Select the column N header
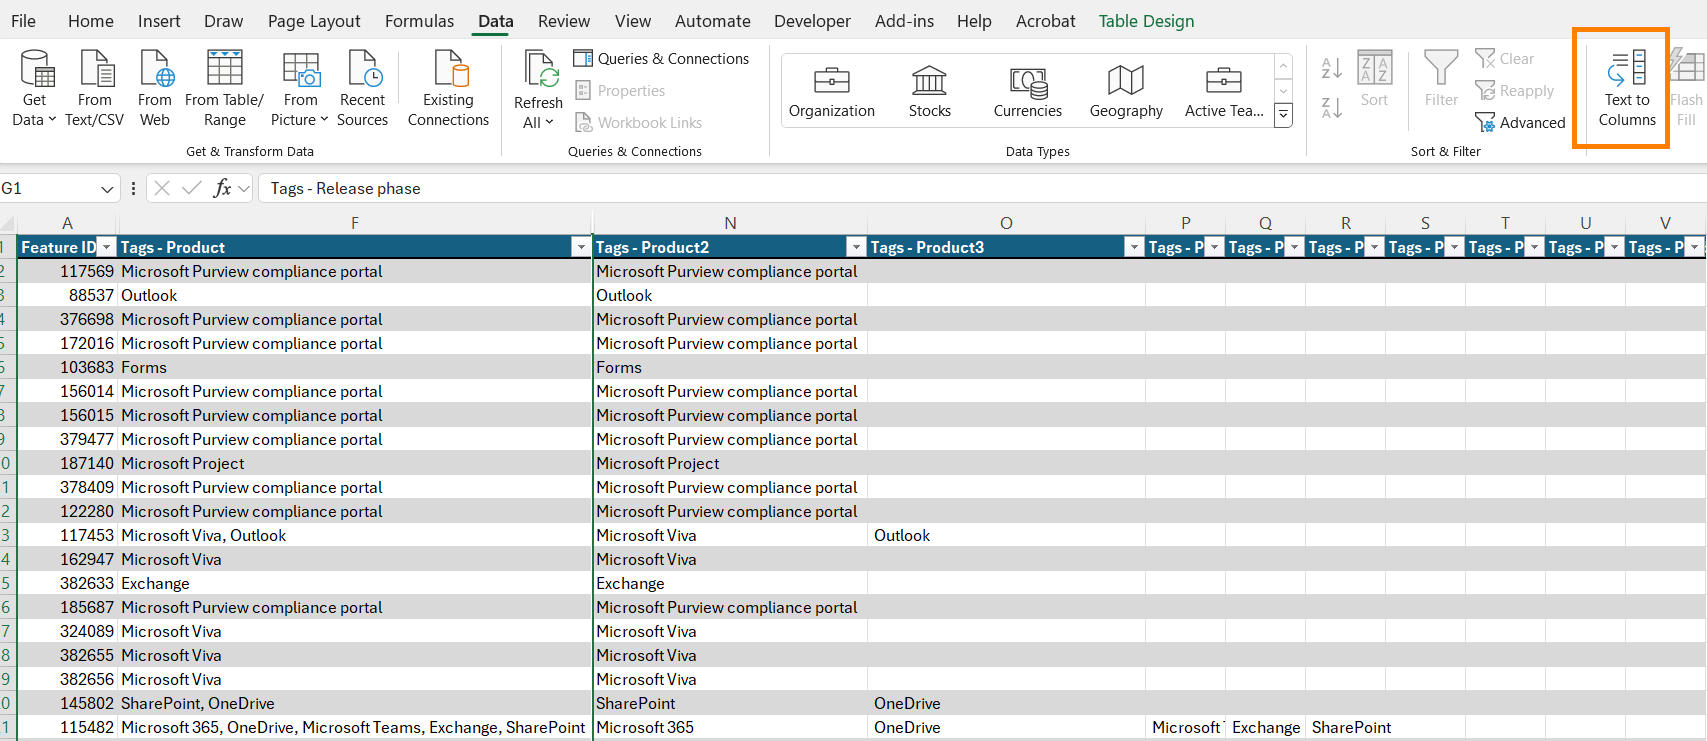 pos(730,223)
